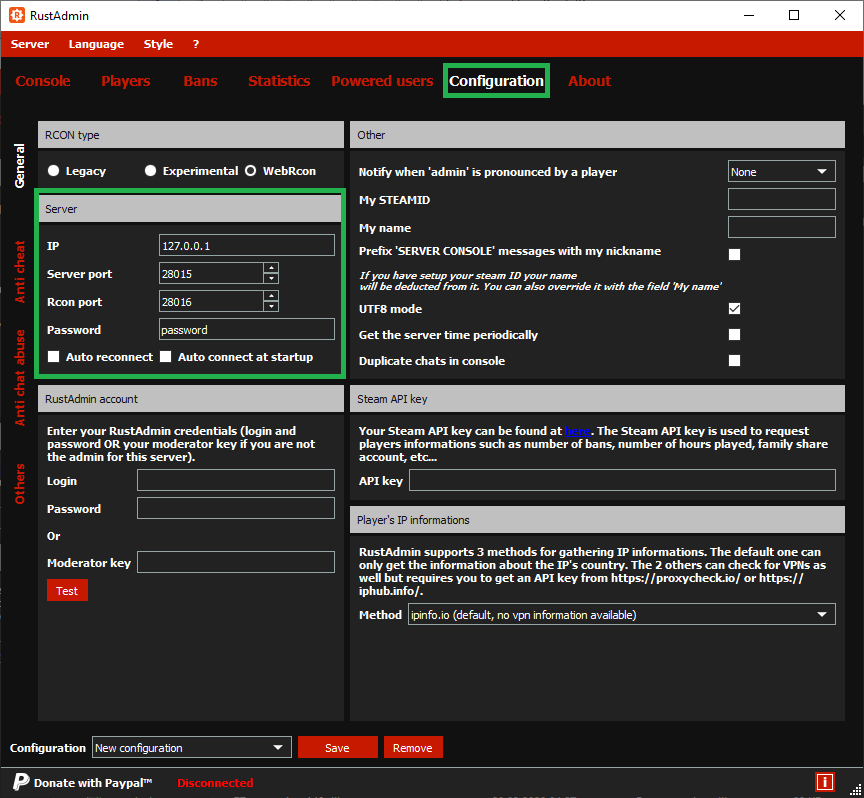Click the RustAdmin Login field
The width and height of the screenshot is (864, 798).
click(x=235, y=480)
